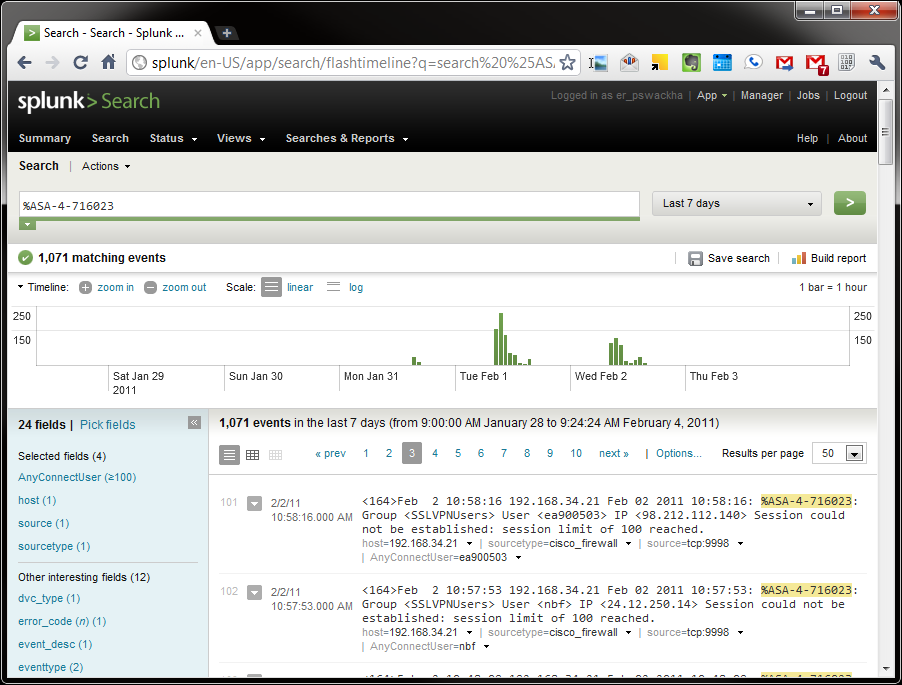Screen dimensions: 902x685
Task: Open the Views menu
Action: click(x=241, y=138)
